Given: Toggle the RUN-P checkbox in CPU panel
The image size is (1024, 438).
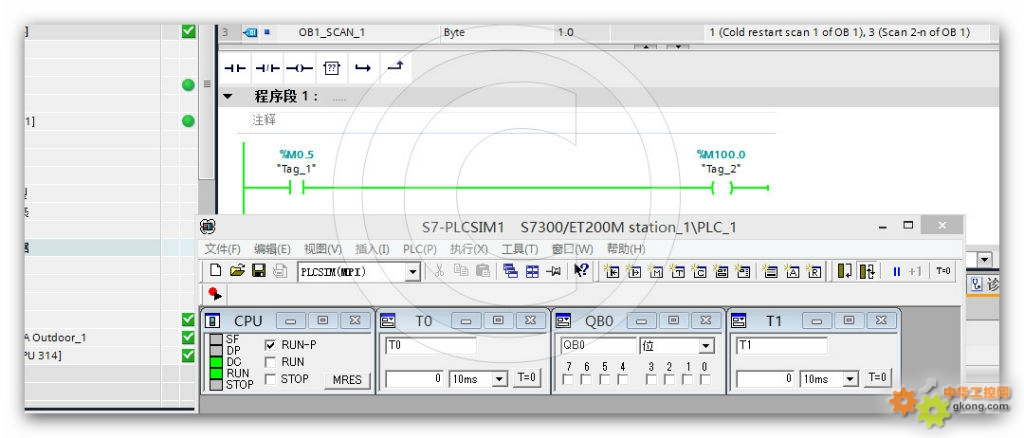Looking at the screenshot, I should tap(270, 345).
